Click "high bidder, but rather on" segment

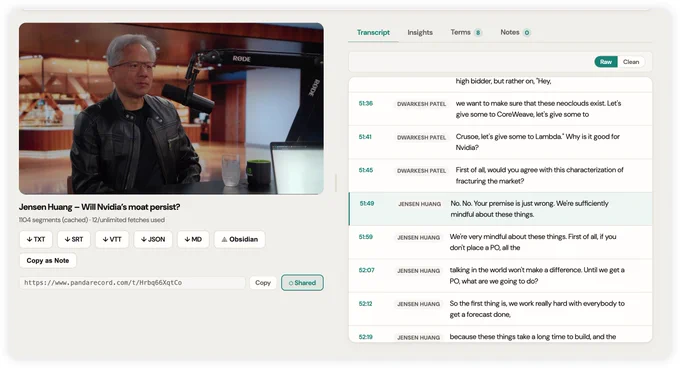tap(503, 81)
